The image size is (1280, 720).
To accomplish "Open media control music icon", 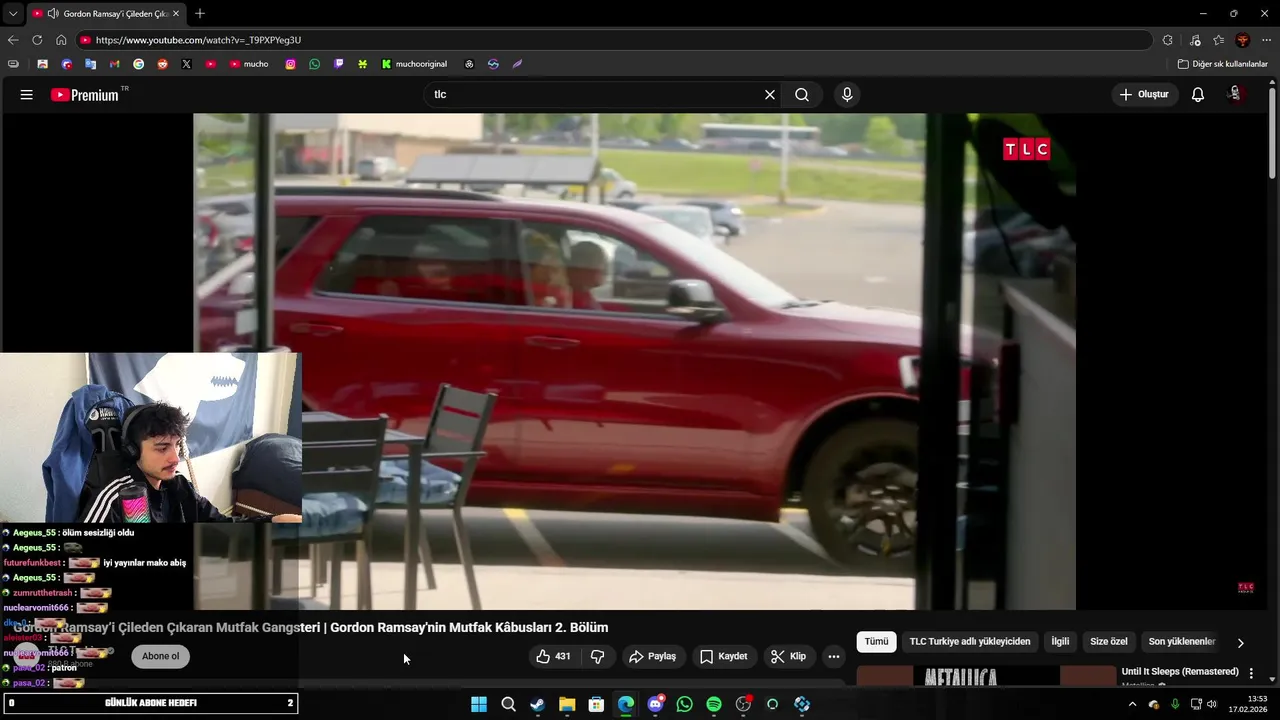I will (1194, 40).
